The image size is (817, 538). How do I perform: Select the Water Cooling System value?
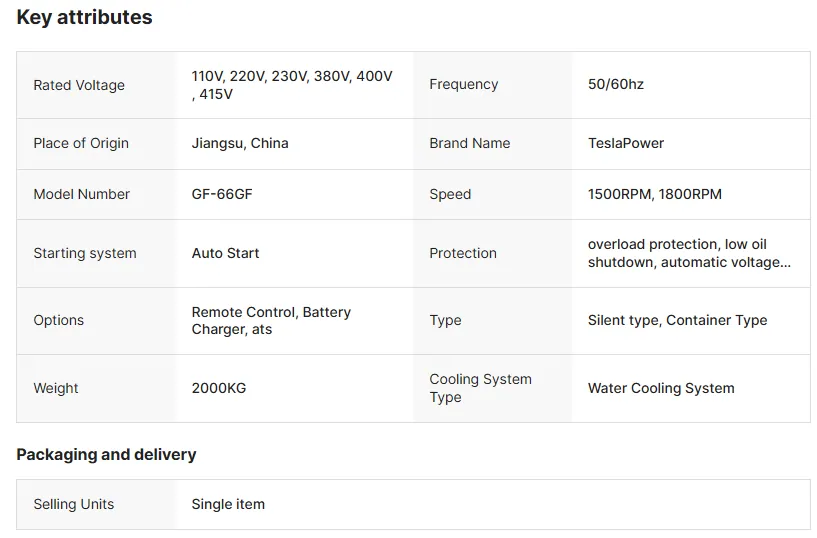point(661,388)
